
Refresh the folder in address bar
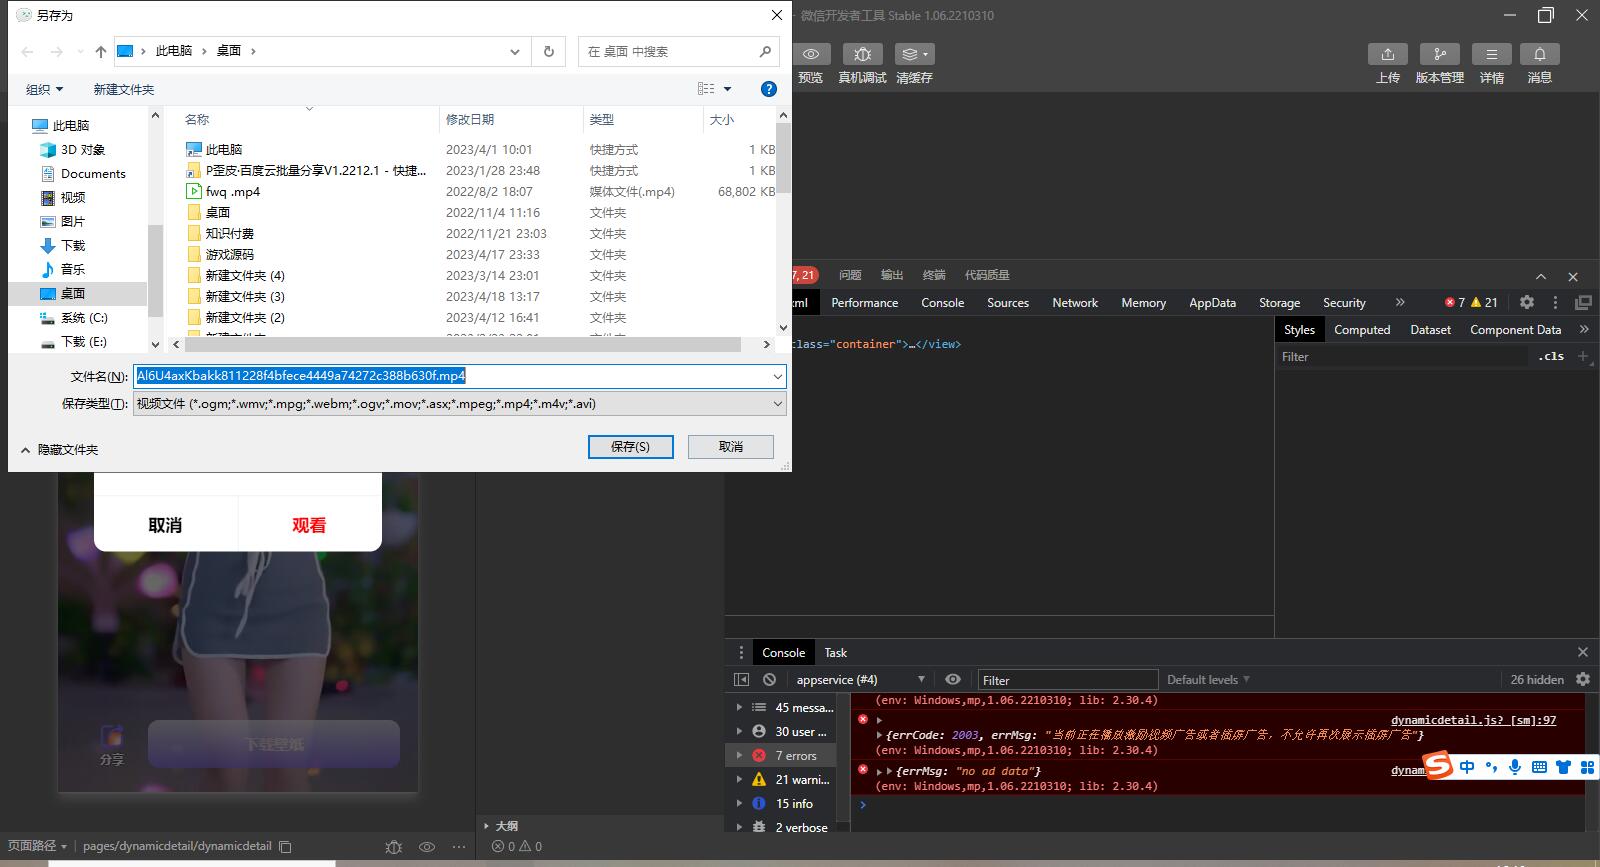pyautogui.click(x=548, y=51)
